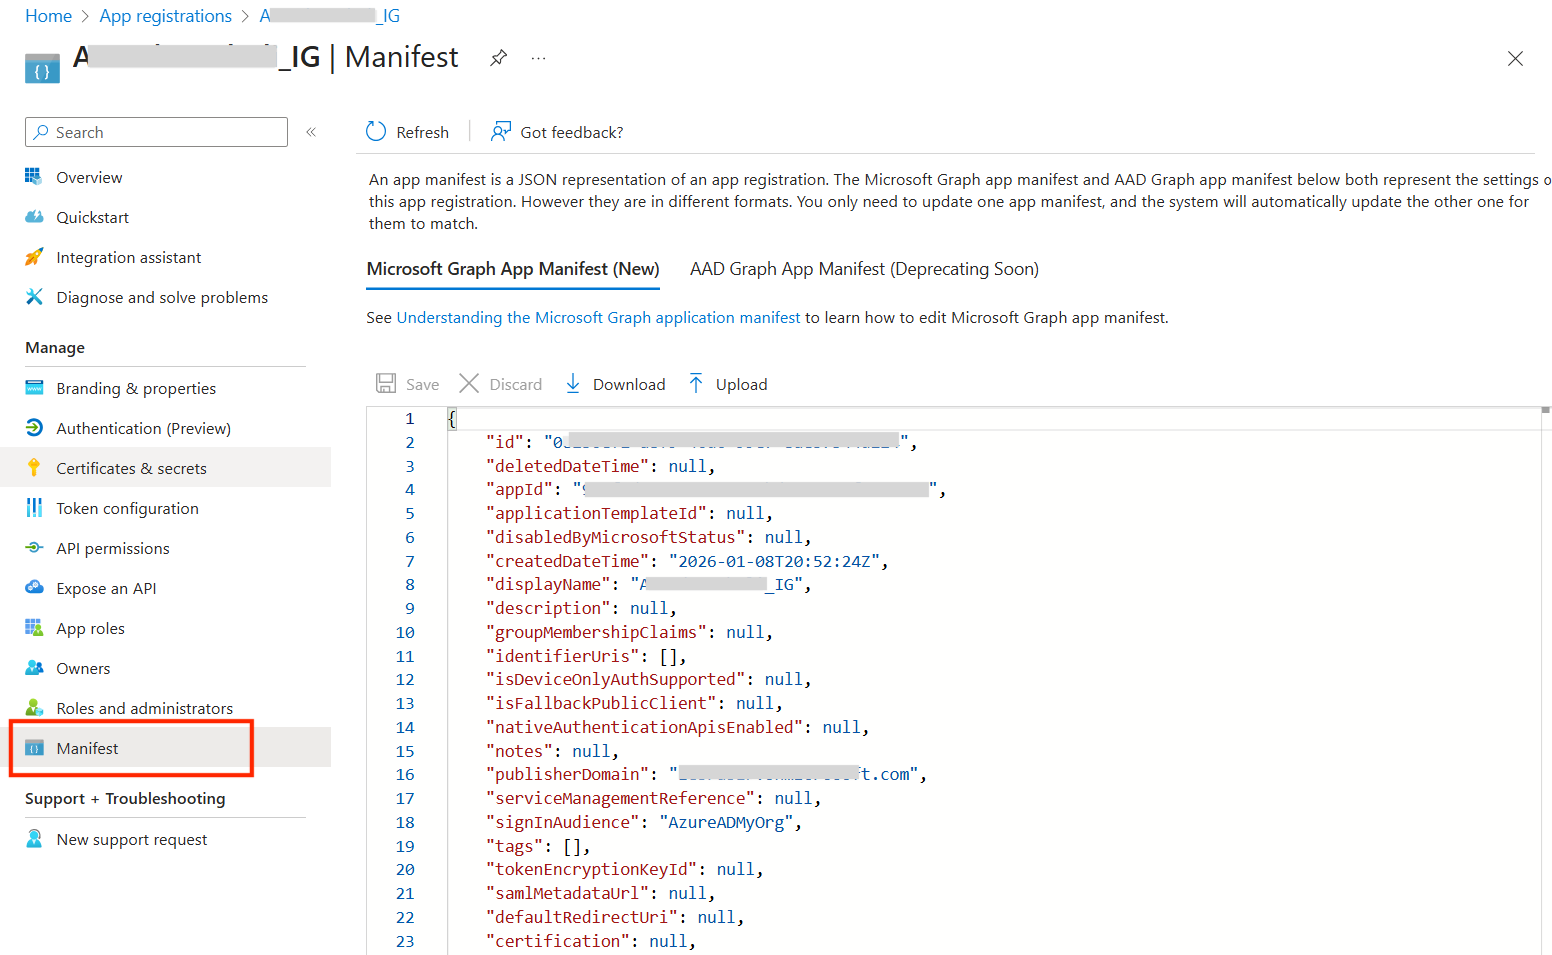Screen dimensions: 1552x955
Task: Click the Refresh icon in the toolbar
Action: [x=376, y=132]
